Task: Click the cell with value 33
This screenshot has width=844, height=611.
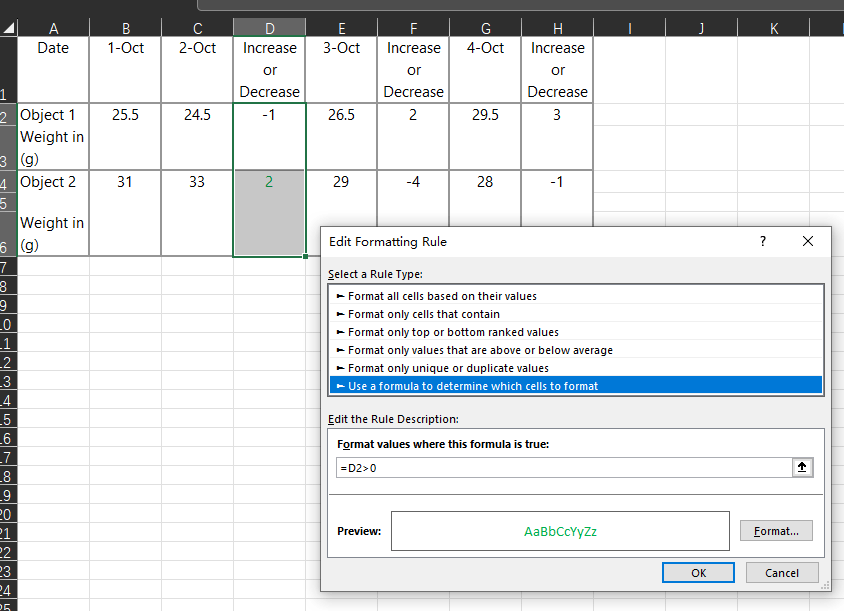Action: pos(198,213)
